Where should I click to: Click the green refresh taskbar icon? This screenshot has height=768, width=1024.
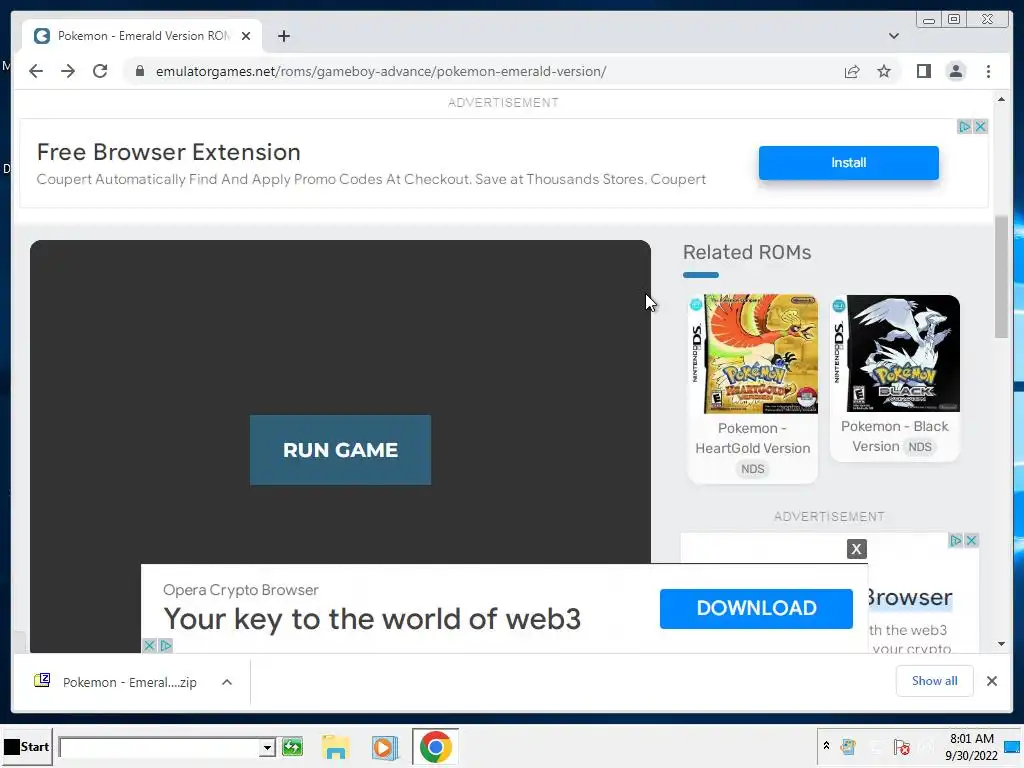(x=293, y=746)
